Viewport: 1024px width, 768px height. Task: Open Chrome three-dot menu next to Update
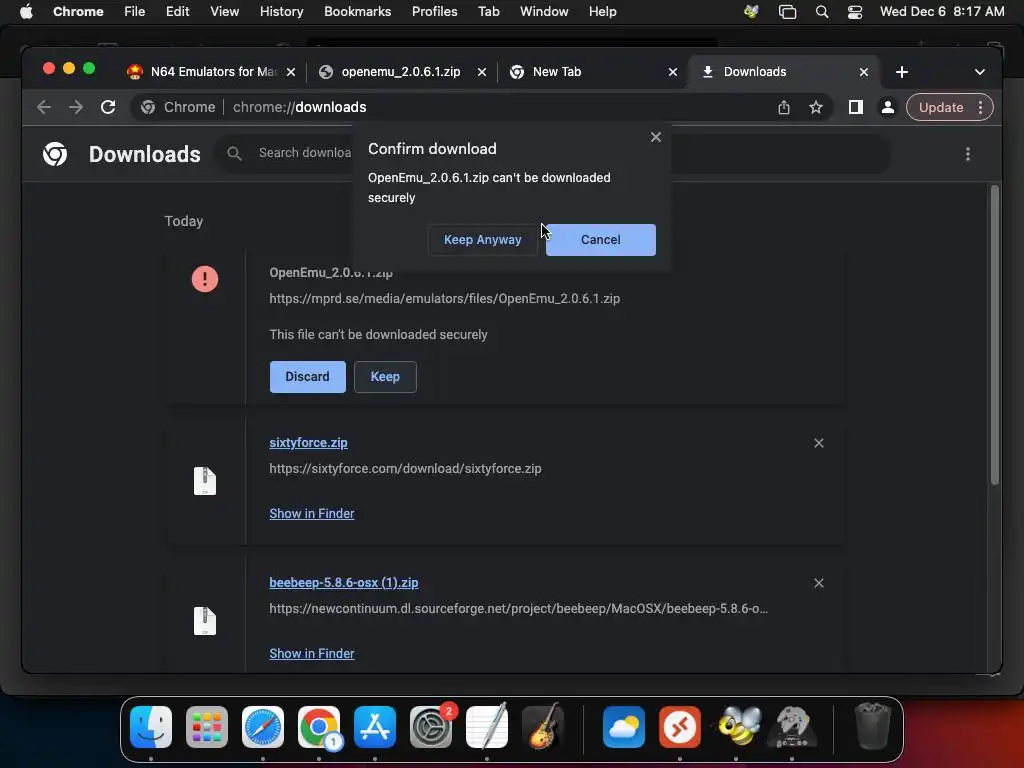pyautogui.click(x=980, y=107)
